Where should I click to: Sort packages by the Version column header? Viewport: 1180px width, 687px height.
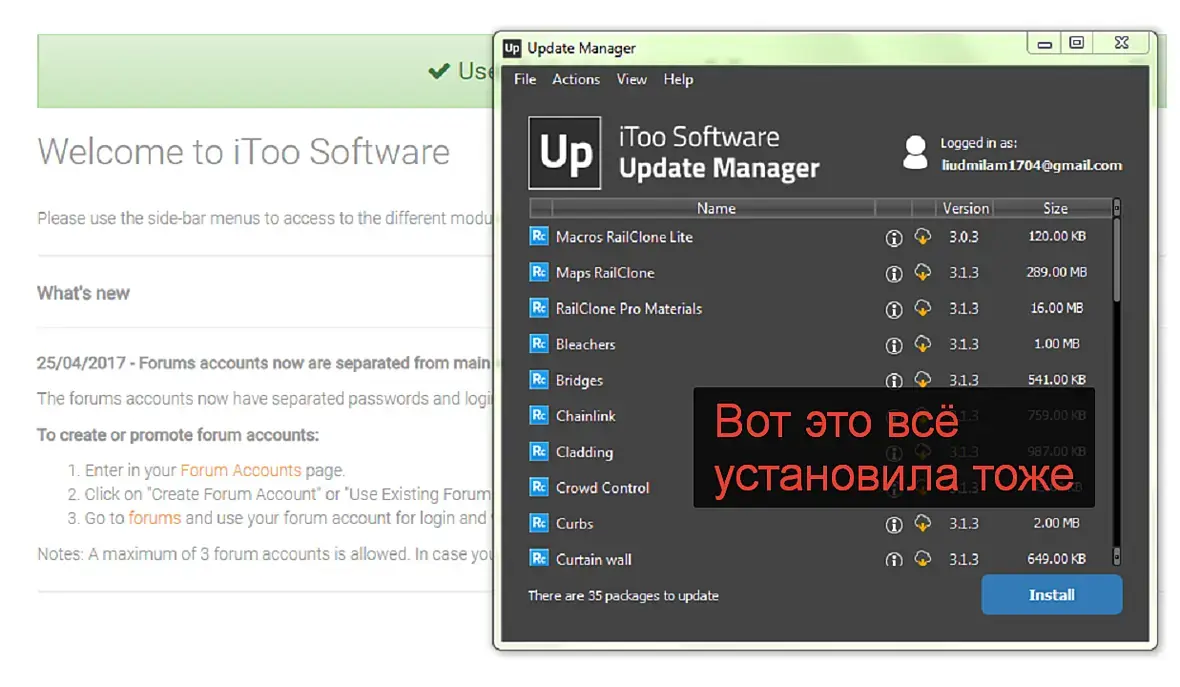966,208
